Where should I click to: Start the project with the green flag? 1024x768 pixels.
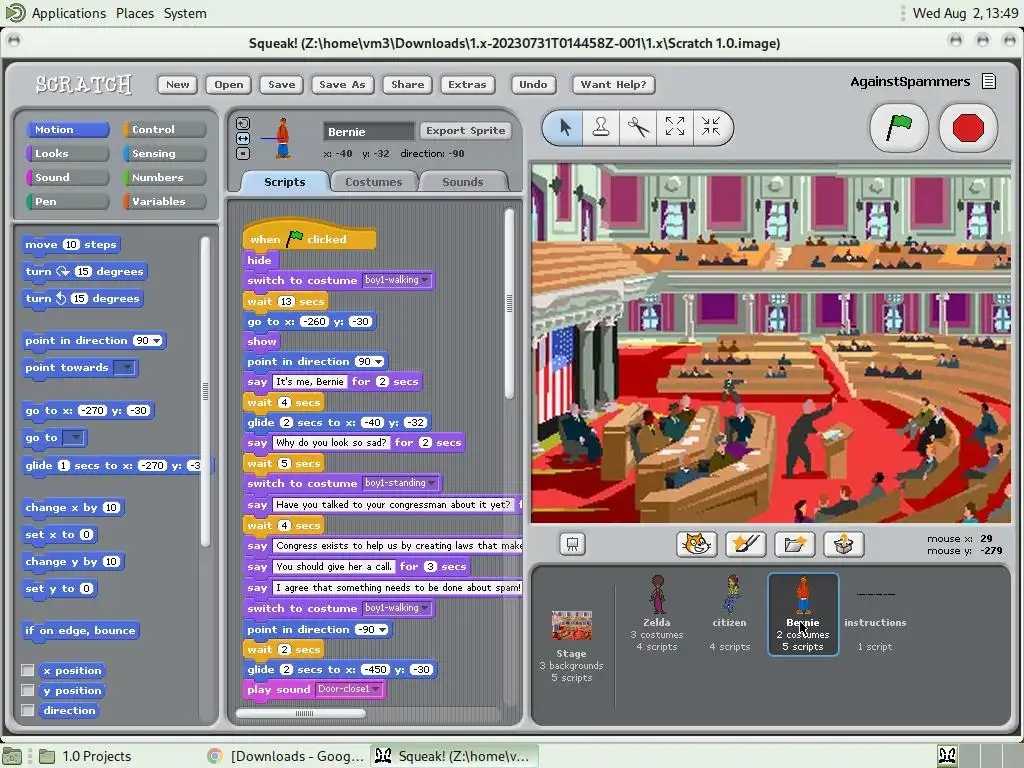(899, 128)
